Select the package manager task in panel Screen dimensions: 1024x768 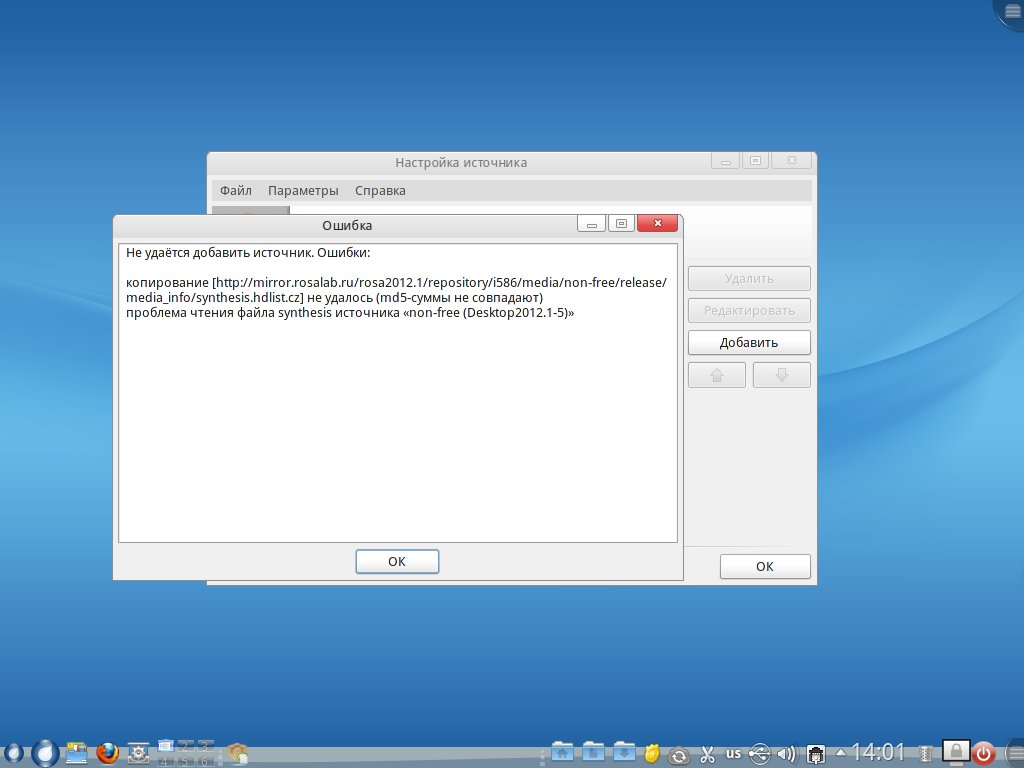click(238, 753)
